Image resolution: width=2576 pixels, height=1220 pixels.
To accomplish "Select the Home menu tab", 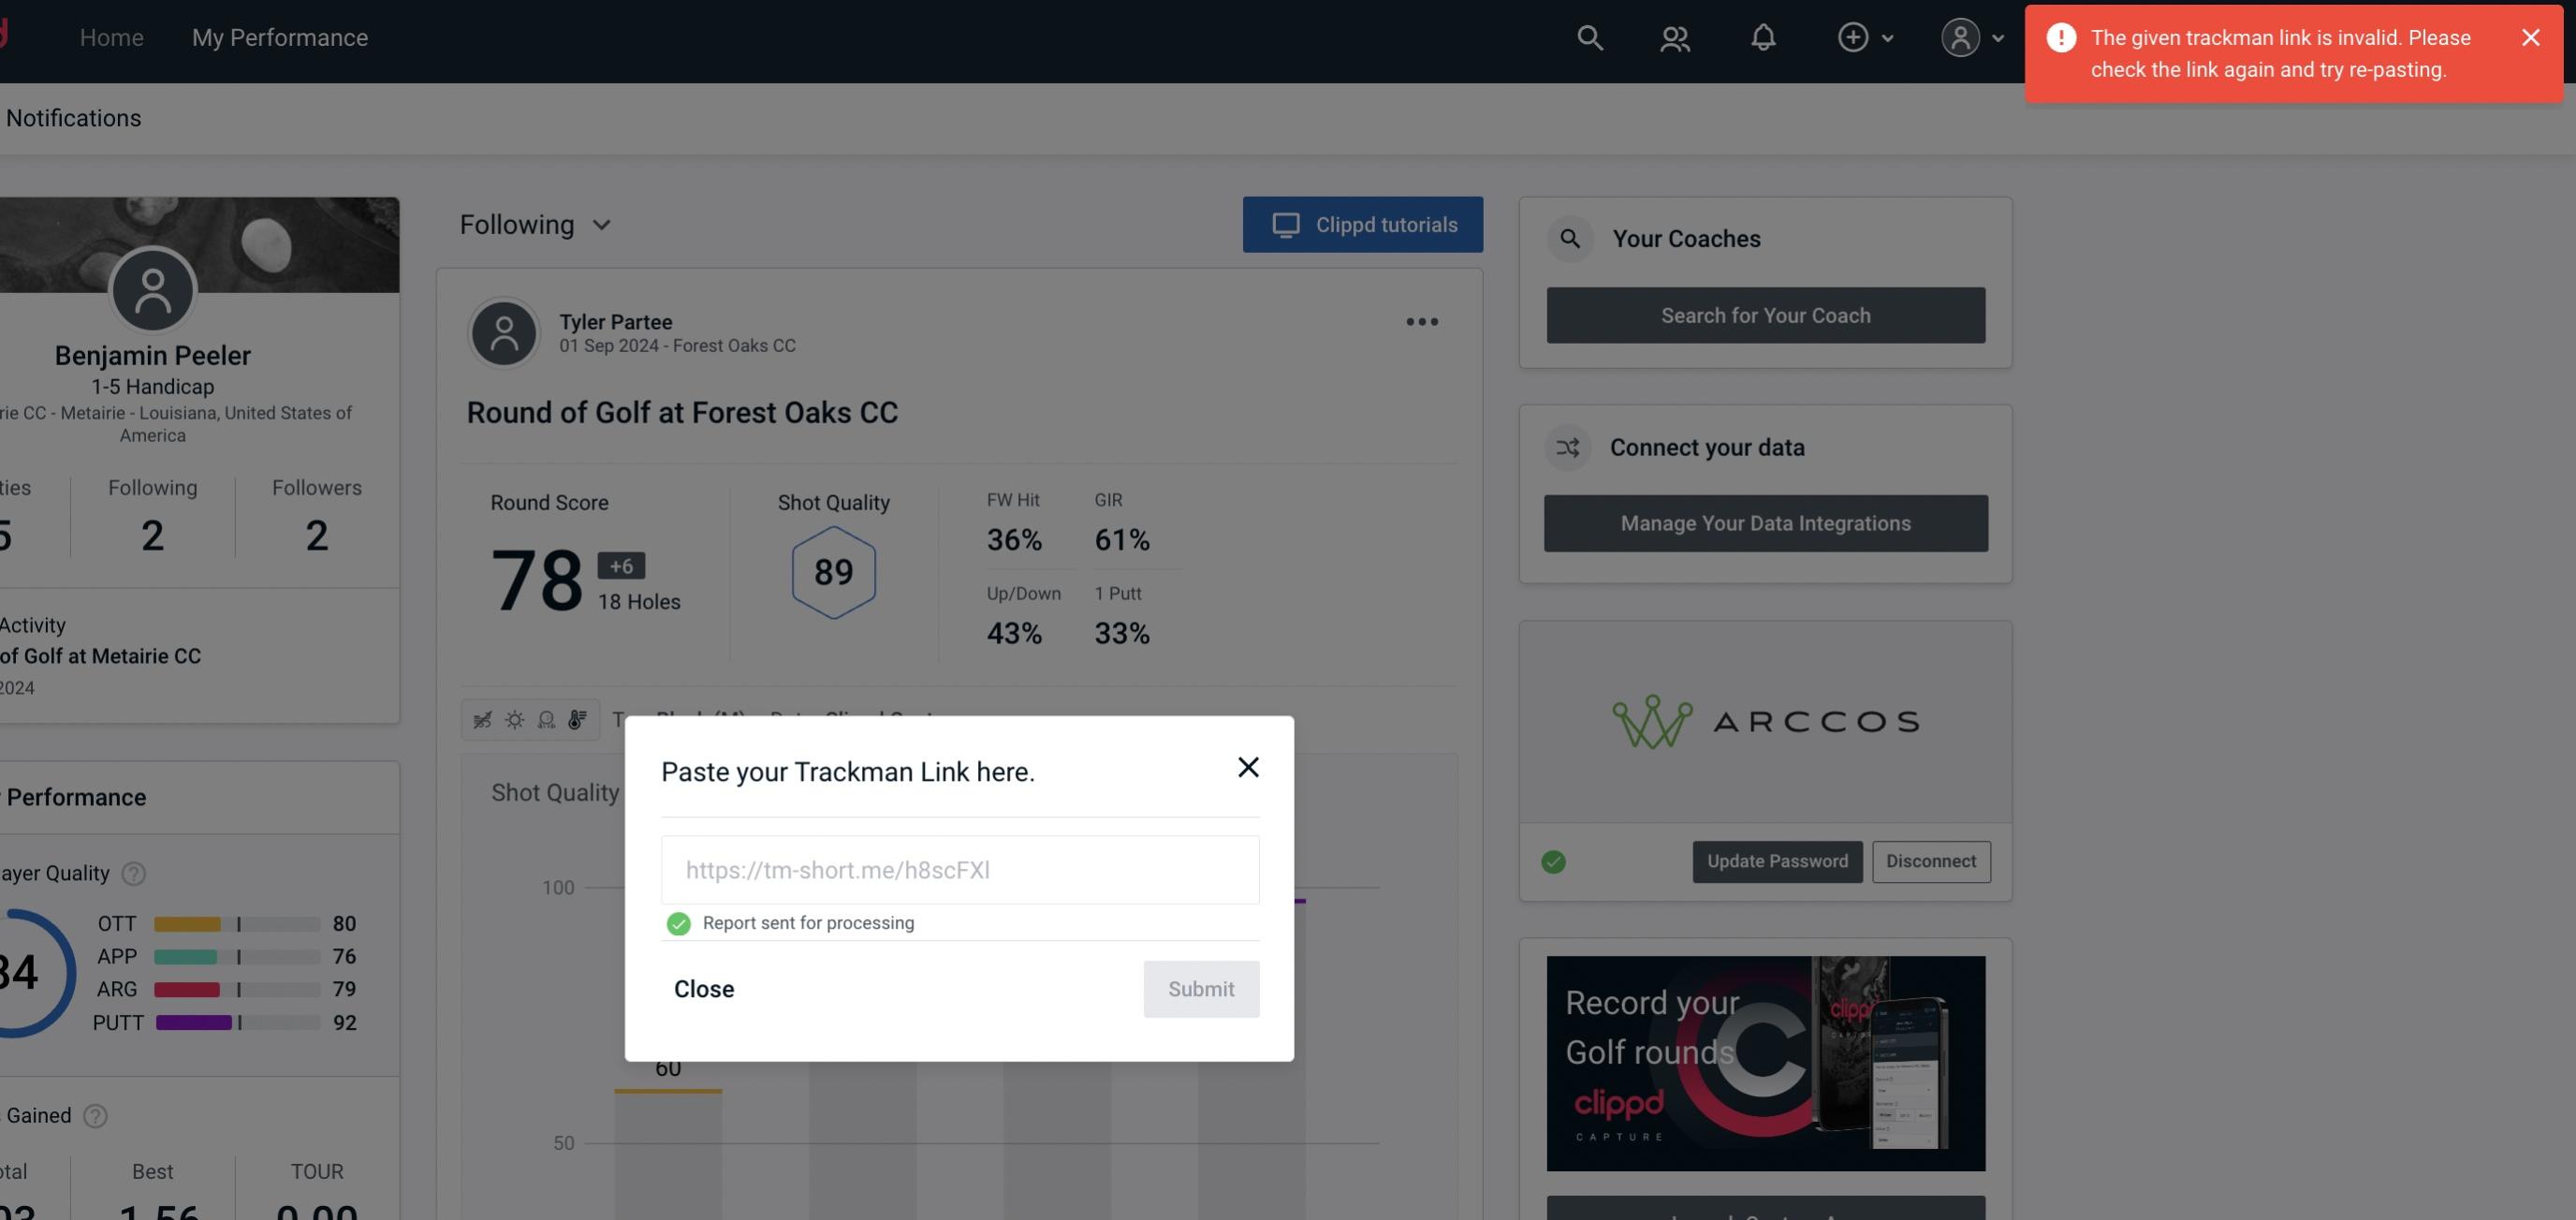I will click(x=111, y=37).
